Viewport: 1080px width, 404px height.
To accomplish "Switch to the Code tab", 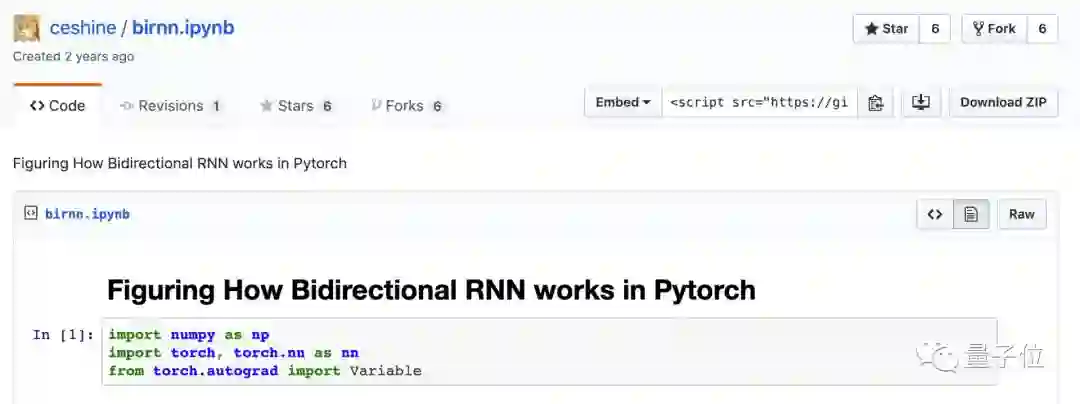I will click(x=58, y=106).
